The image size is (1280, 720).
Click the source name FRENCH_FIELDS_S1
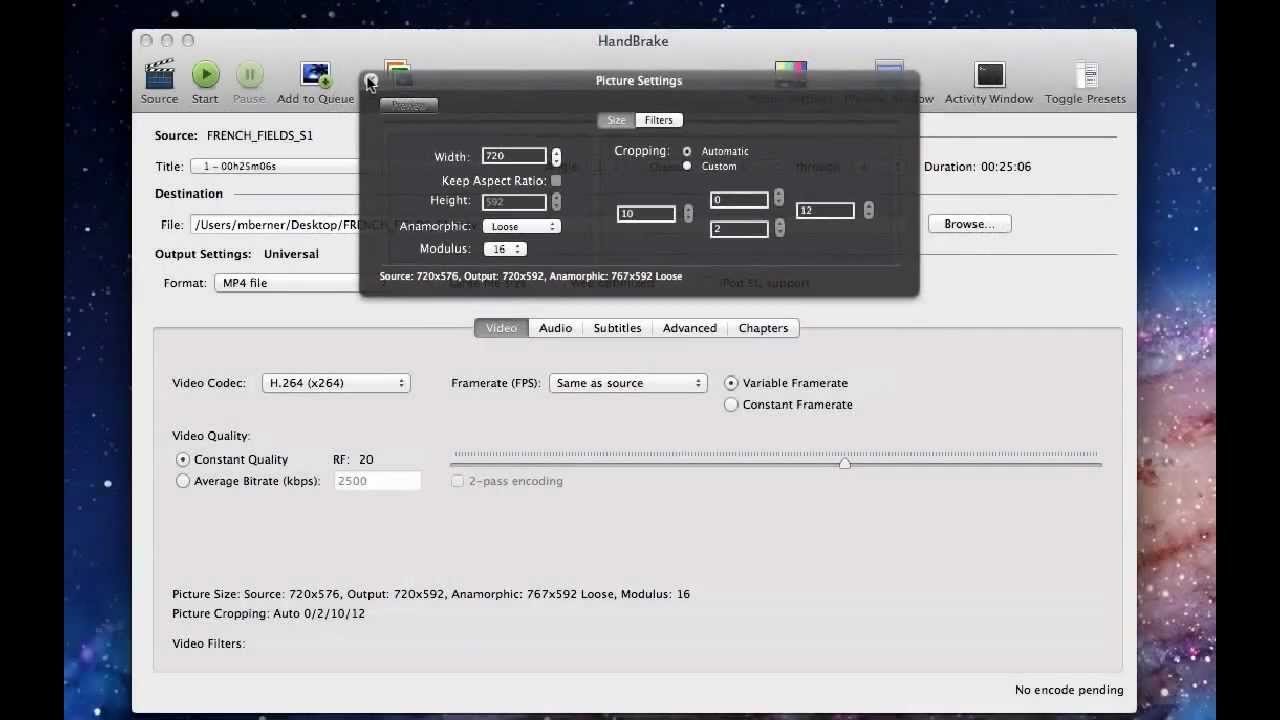tap(260, 136)
